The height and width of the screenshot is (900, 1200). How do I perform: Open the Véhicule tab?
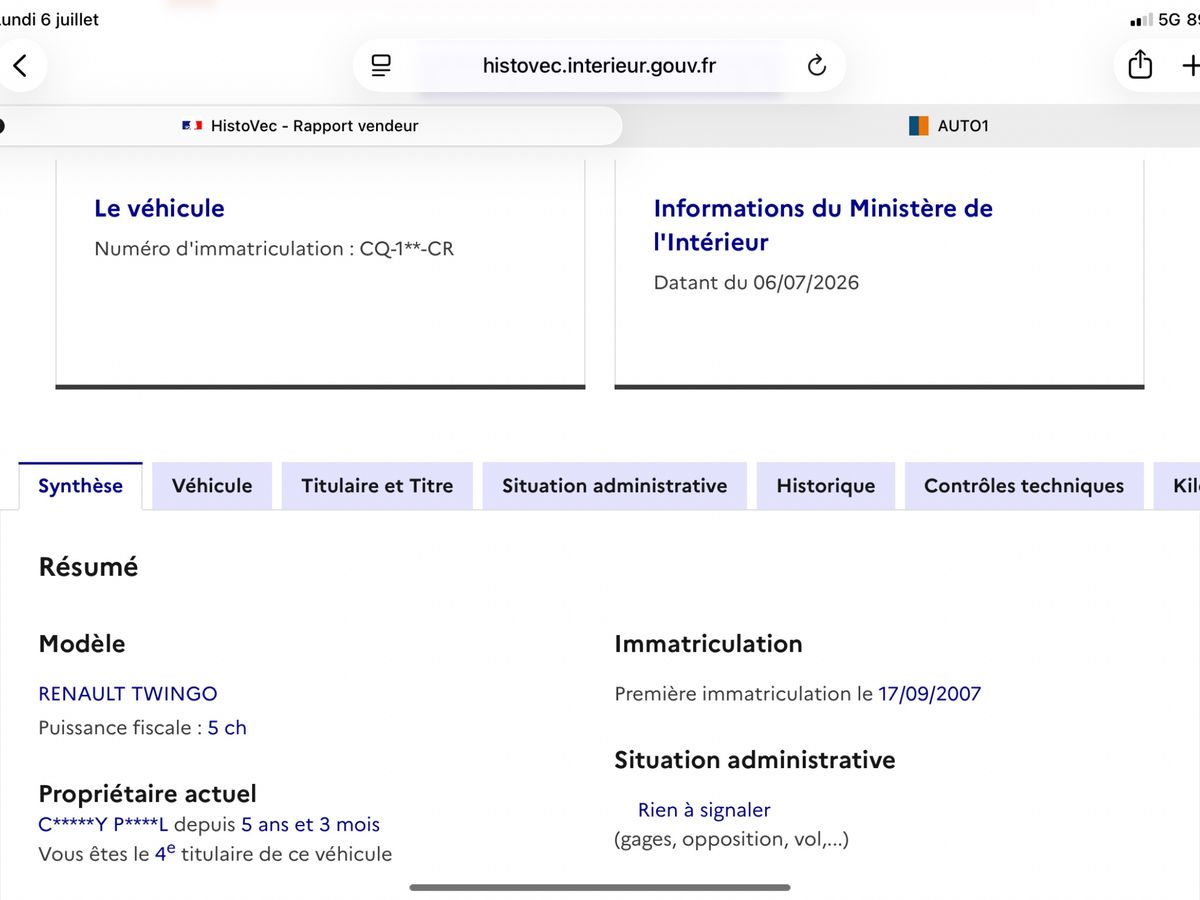(x=212, y=486)
